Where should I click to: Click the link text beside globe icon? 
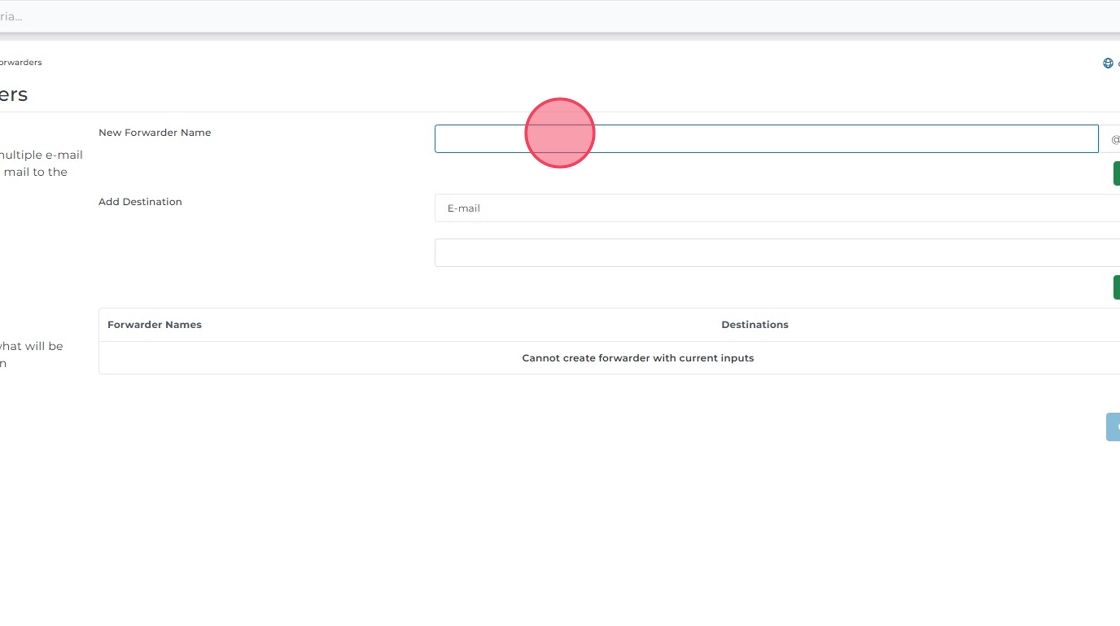[1117, 63]
